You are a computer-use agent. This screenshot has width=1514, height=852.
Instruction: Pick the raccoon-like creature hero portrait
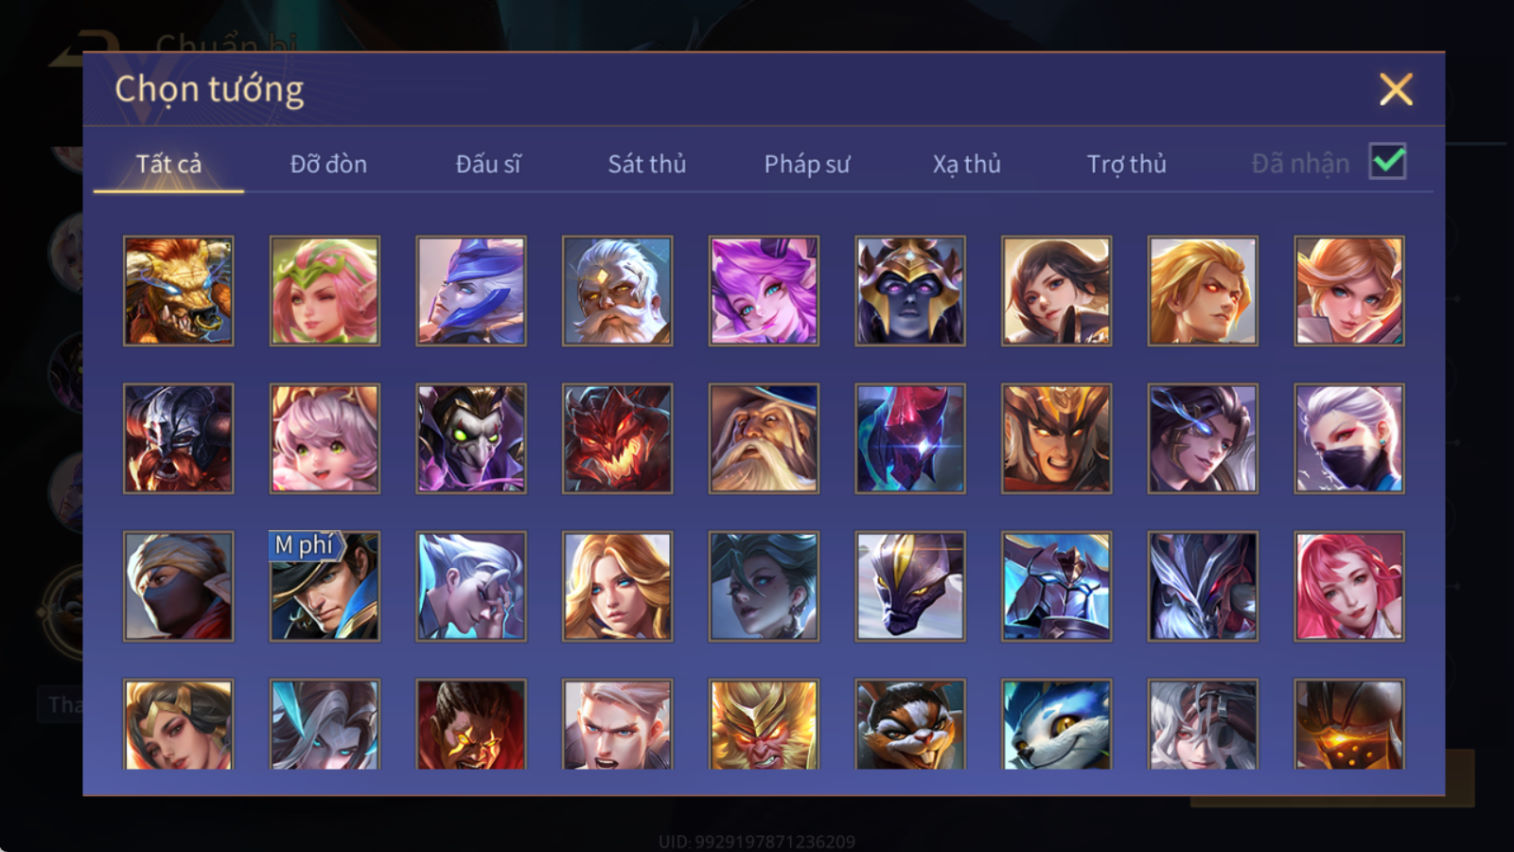910,724
